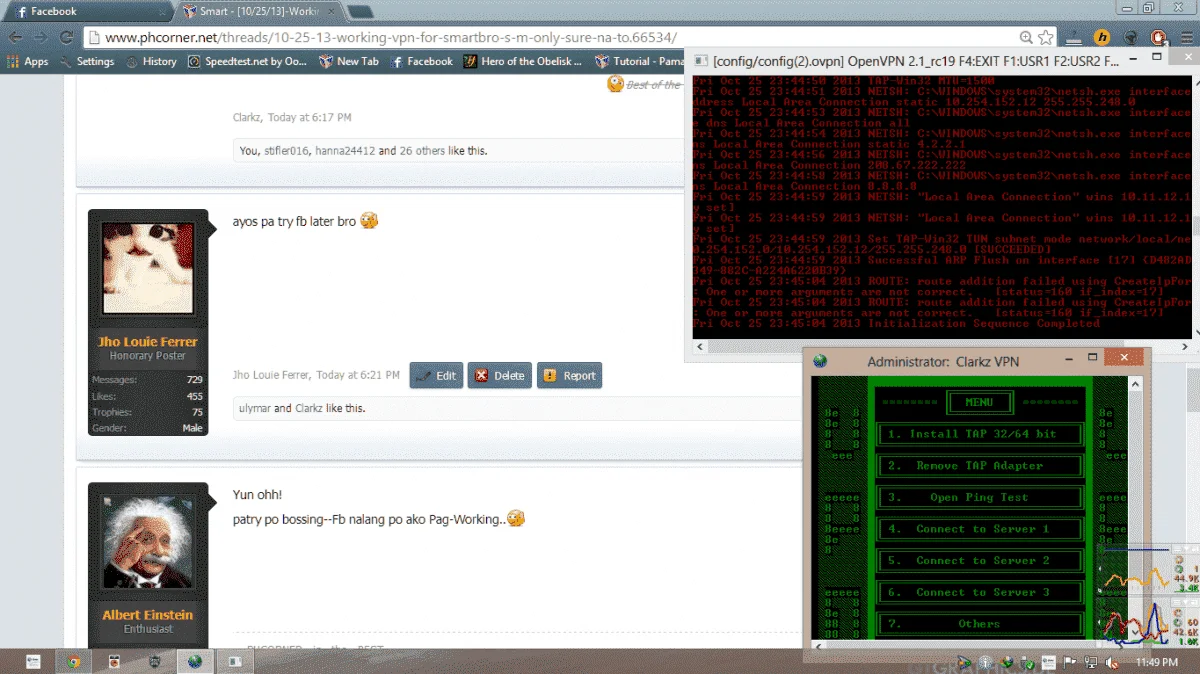The width and height of the screenshot is (1200, 674).
Task: Click the yellow h extension icon
Action: pyautogui.click(x=1102, y=37)
